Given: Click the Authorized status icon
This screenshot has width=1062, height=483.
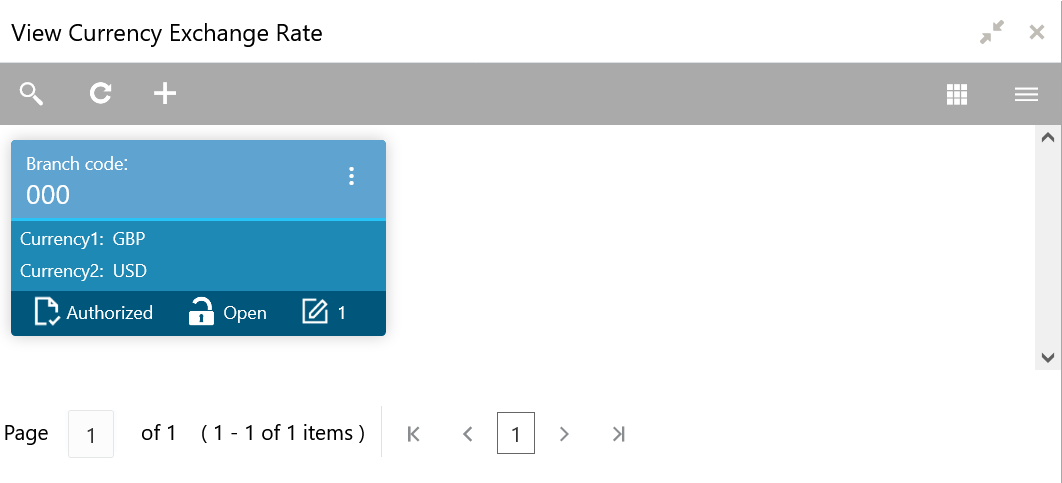Looking at the screenshot, I should pyautogui.click(x=47, y=312).
